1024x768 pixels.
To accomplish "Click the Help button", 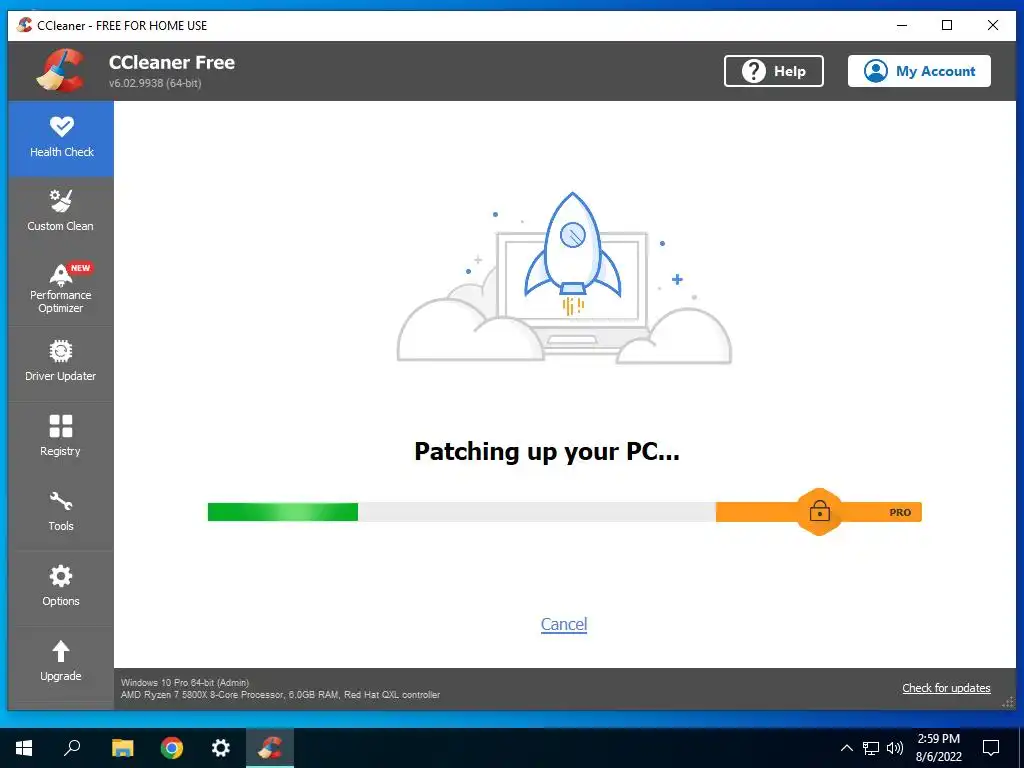I will 773,71.
